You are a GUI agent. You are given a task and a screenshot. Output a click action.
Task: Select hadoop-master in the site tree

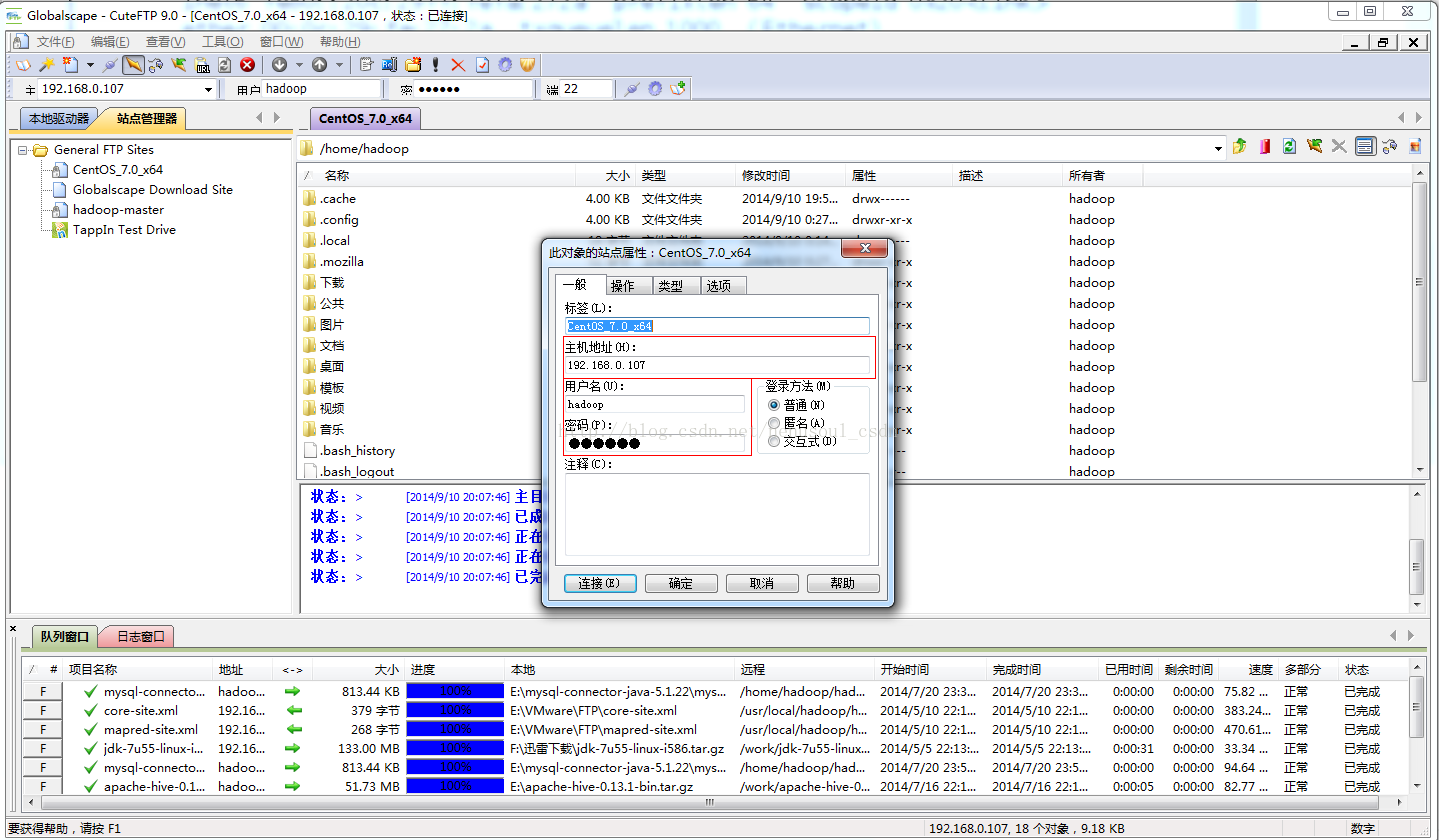click(118, 210)
